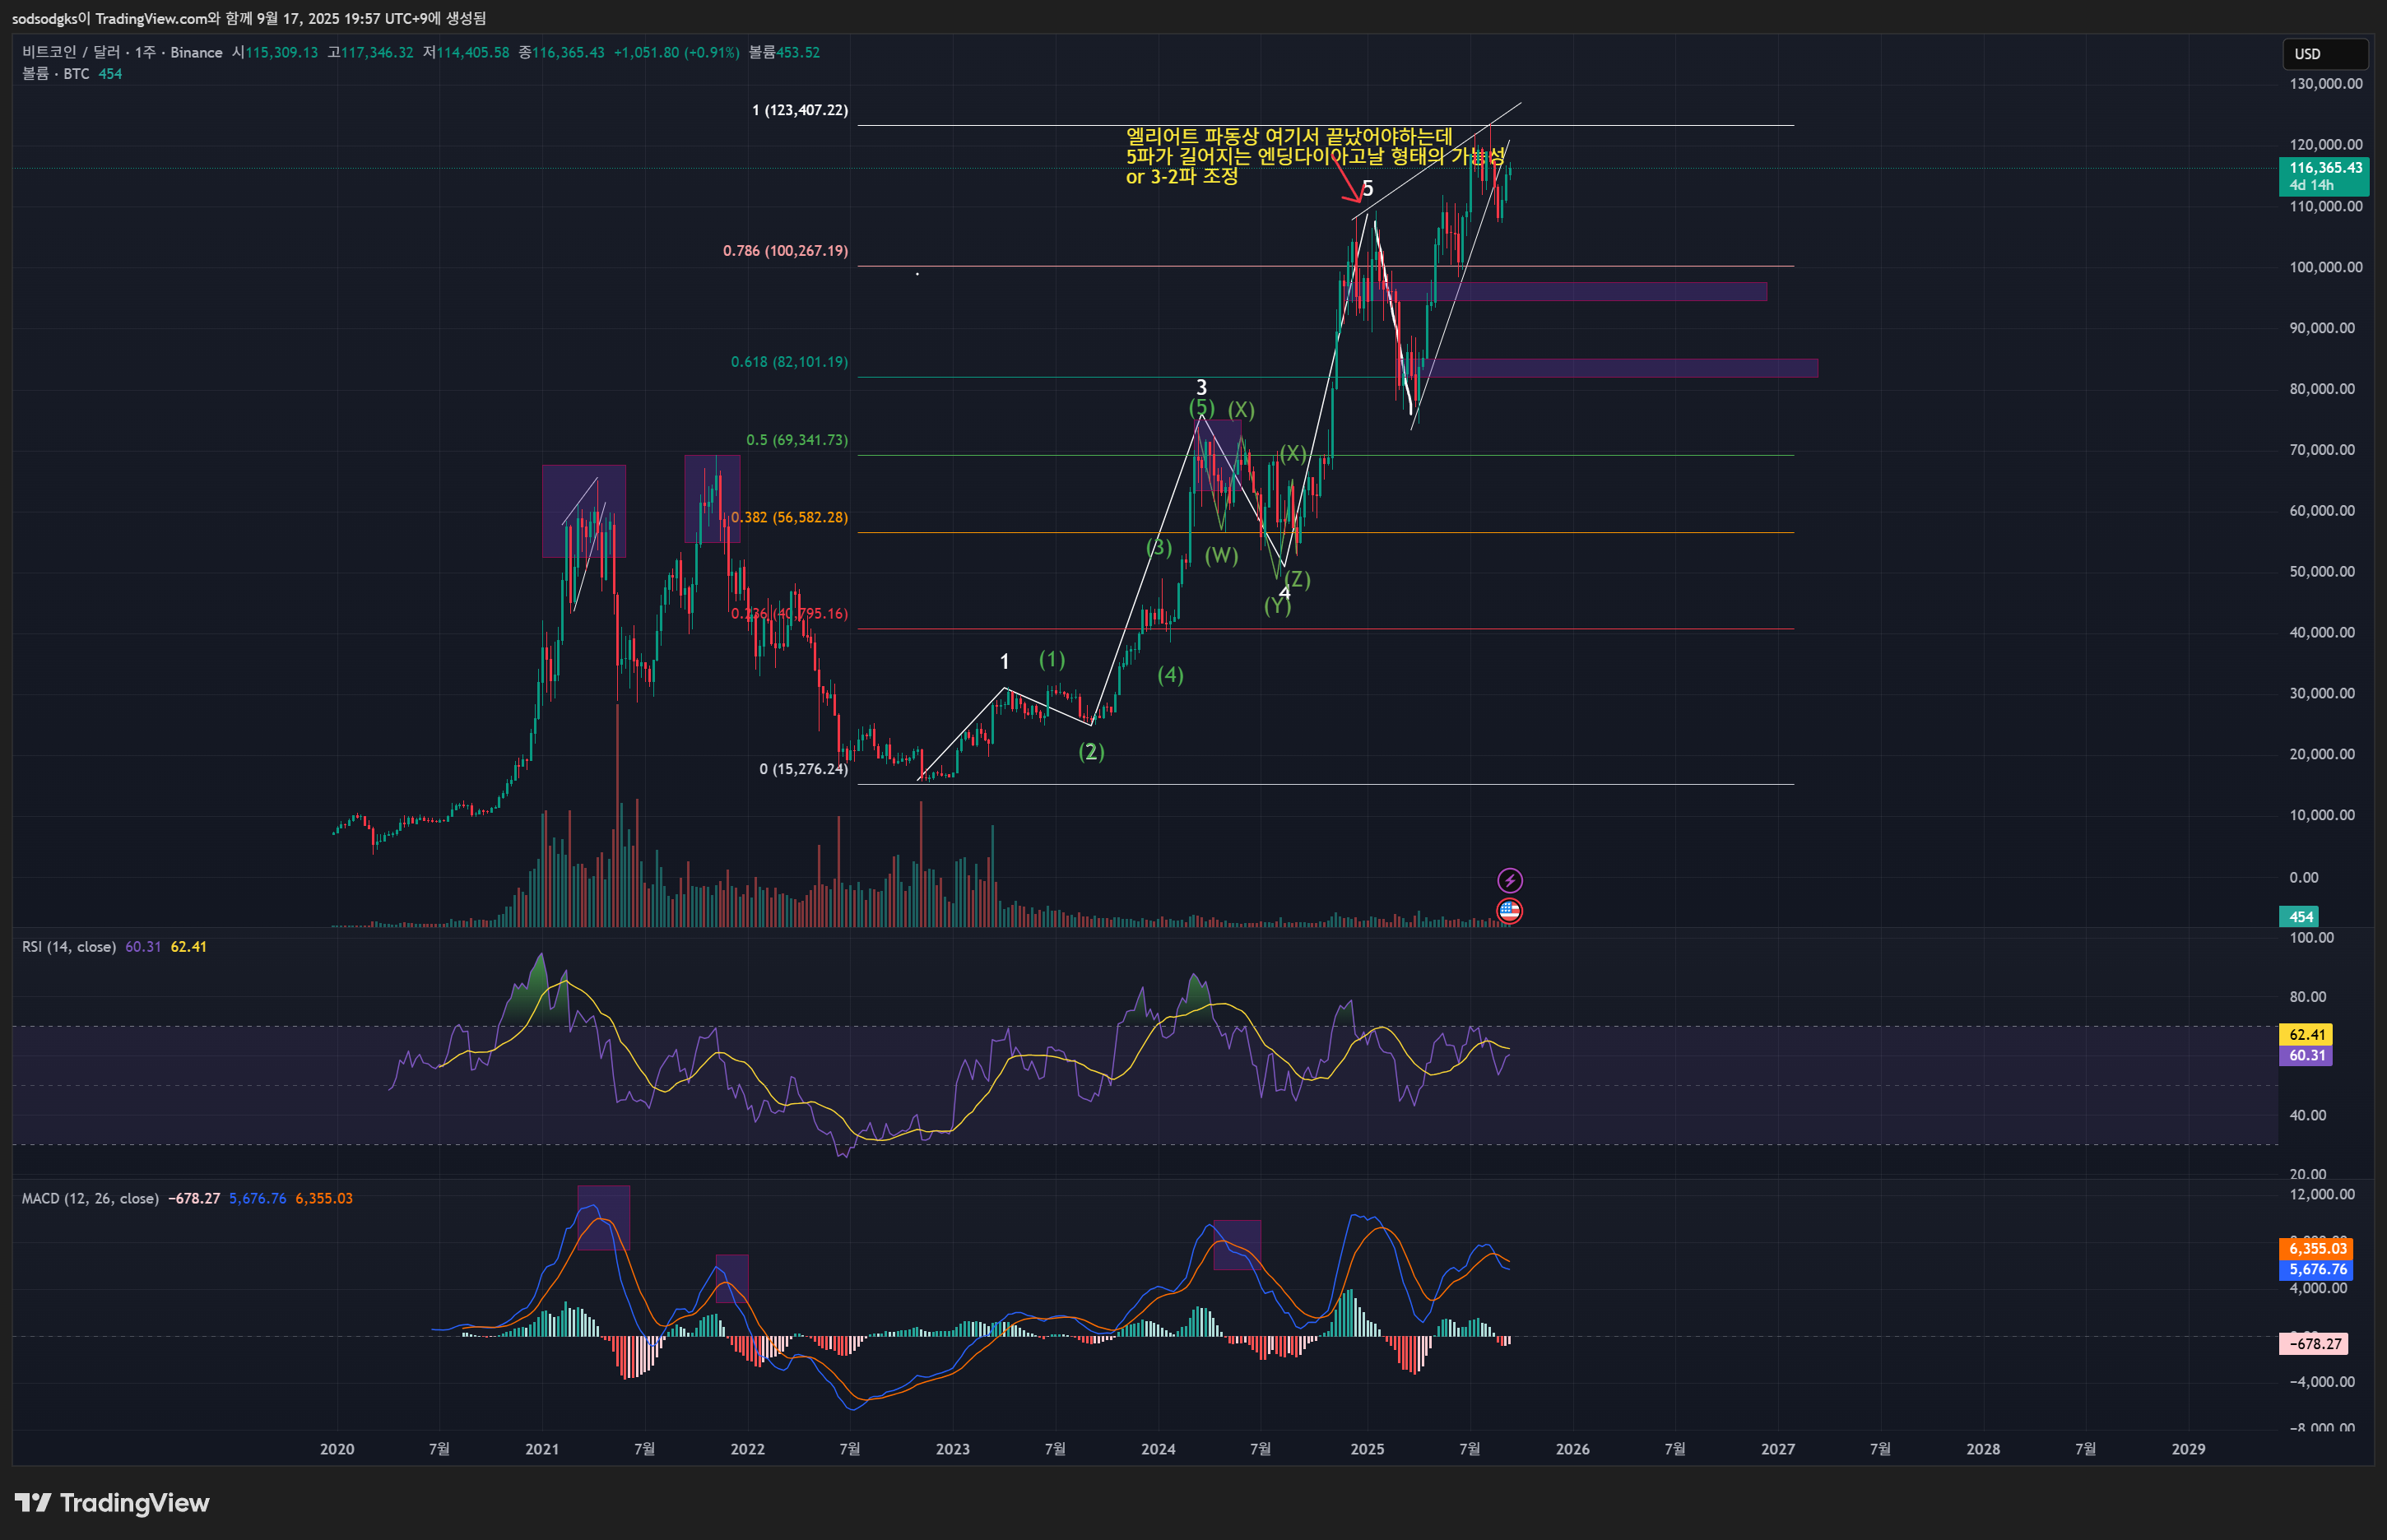
Task: Click the 2022 label on the time axis
Action: (x=747, y=1449)
